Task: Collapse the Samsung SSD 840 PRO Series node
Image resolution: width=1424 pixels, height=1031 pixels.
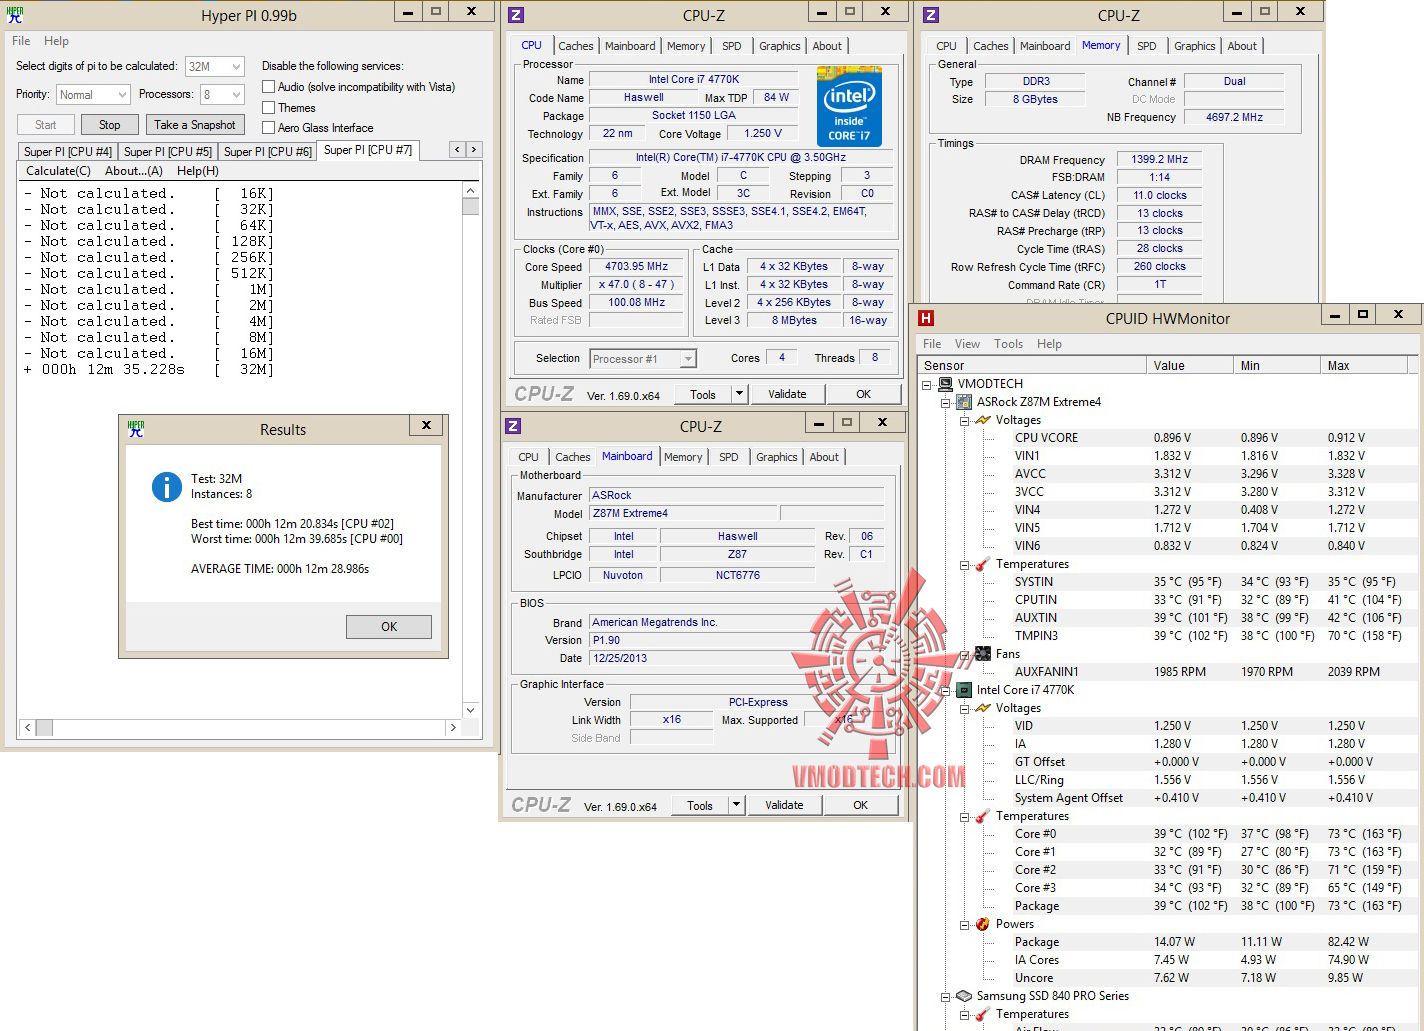Action: pos(945,996)
